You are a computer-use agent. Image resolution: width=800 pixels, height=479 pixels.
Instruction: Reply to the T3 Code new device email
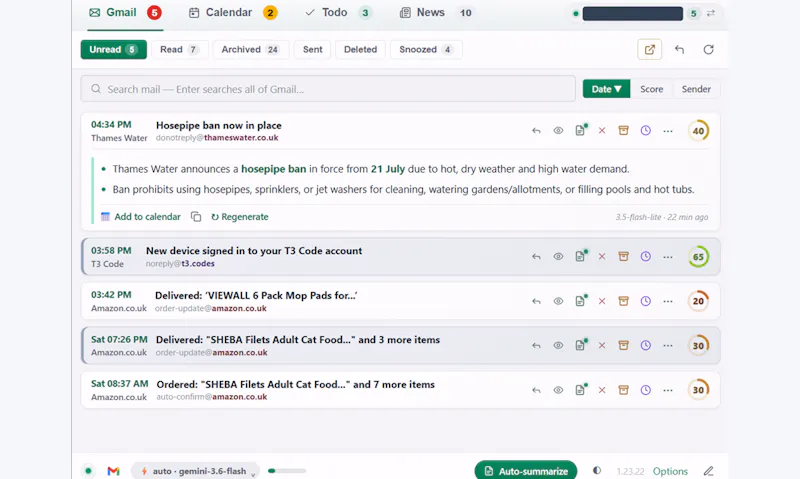coord(536,257)
